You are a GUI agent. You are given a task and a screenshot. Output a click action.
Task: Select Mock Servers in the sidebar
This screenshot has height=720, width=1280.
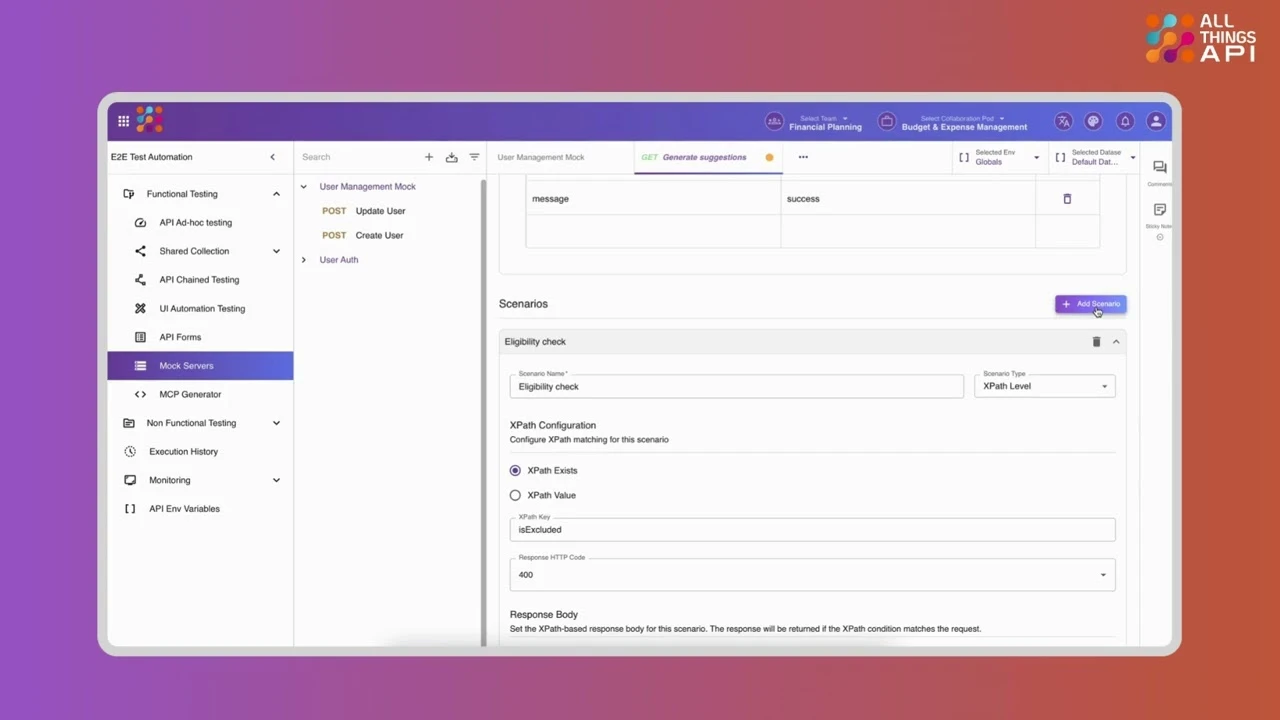[x=186, y=365]
